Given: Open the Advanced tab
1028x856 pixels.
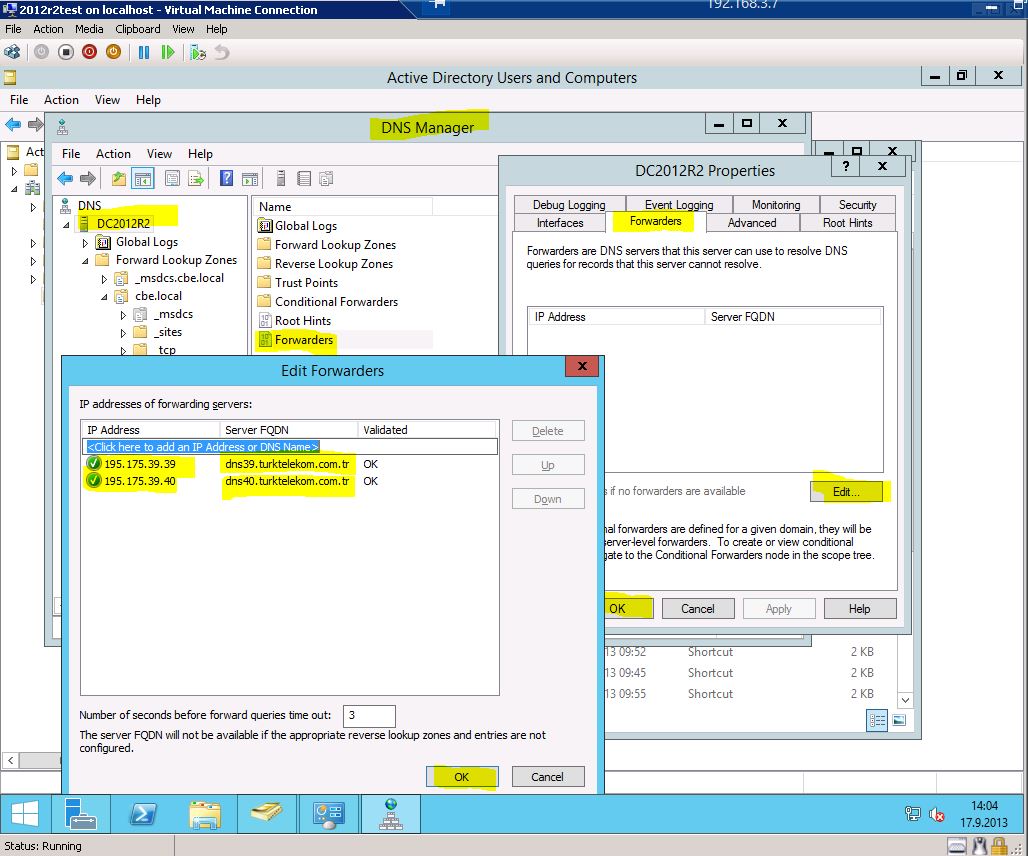Looking at the screenshot, I should pos(752,223).
